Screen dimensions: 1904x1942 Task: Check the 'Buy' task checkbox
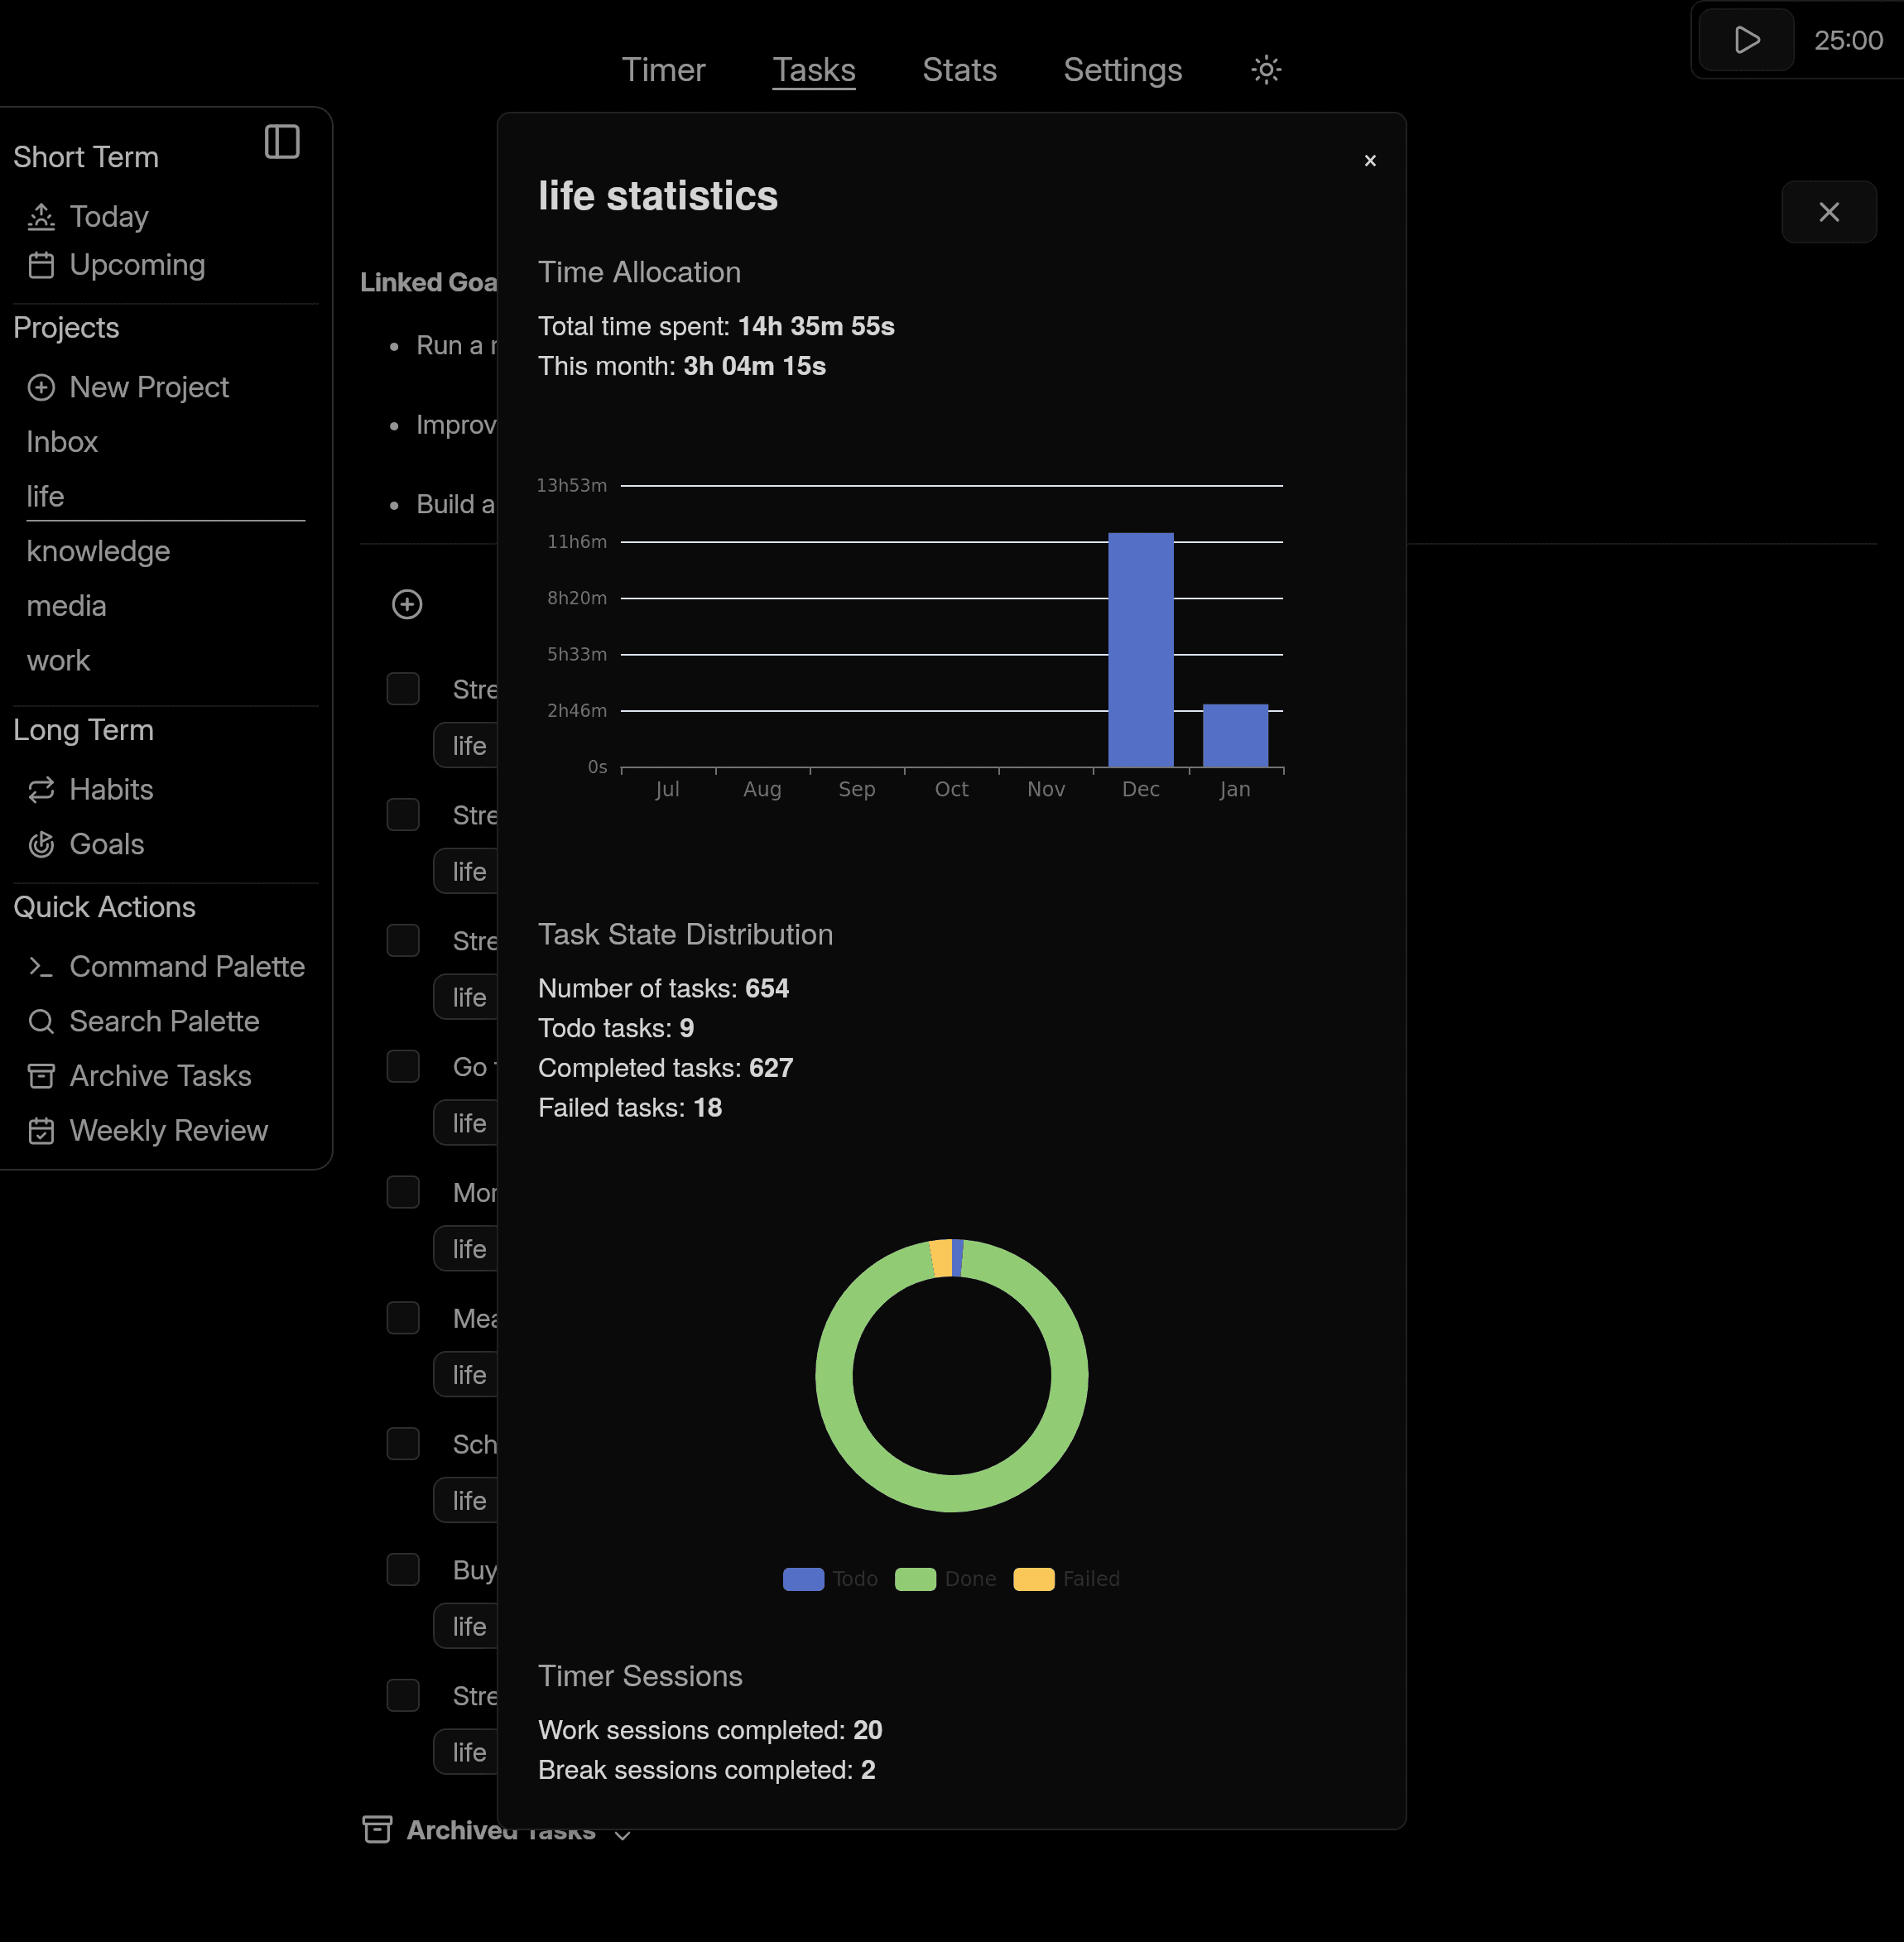pos(403,1570)
